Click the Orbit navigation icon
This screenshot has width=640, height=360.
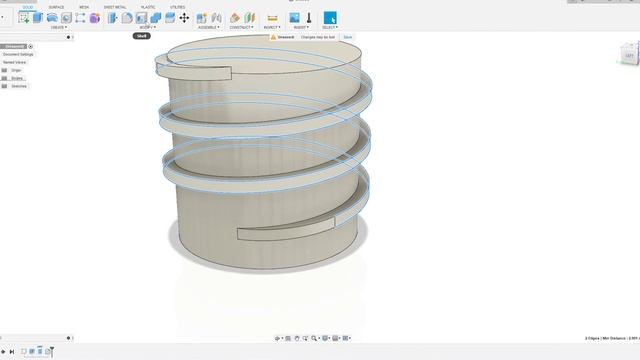[278, 338]
